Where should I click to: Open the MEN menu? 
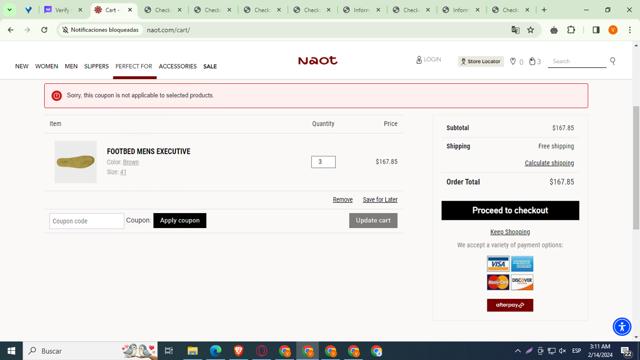(71, 66)
